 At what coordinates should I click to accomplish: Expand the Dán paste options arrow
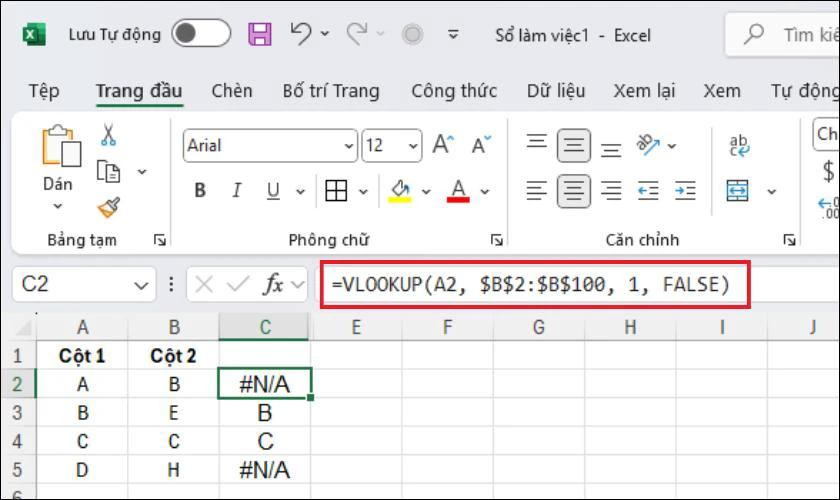click(58, 206)
